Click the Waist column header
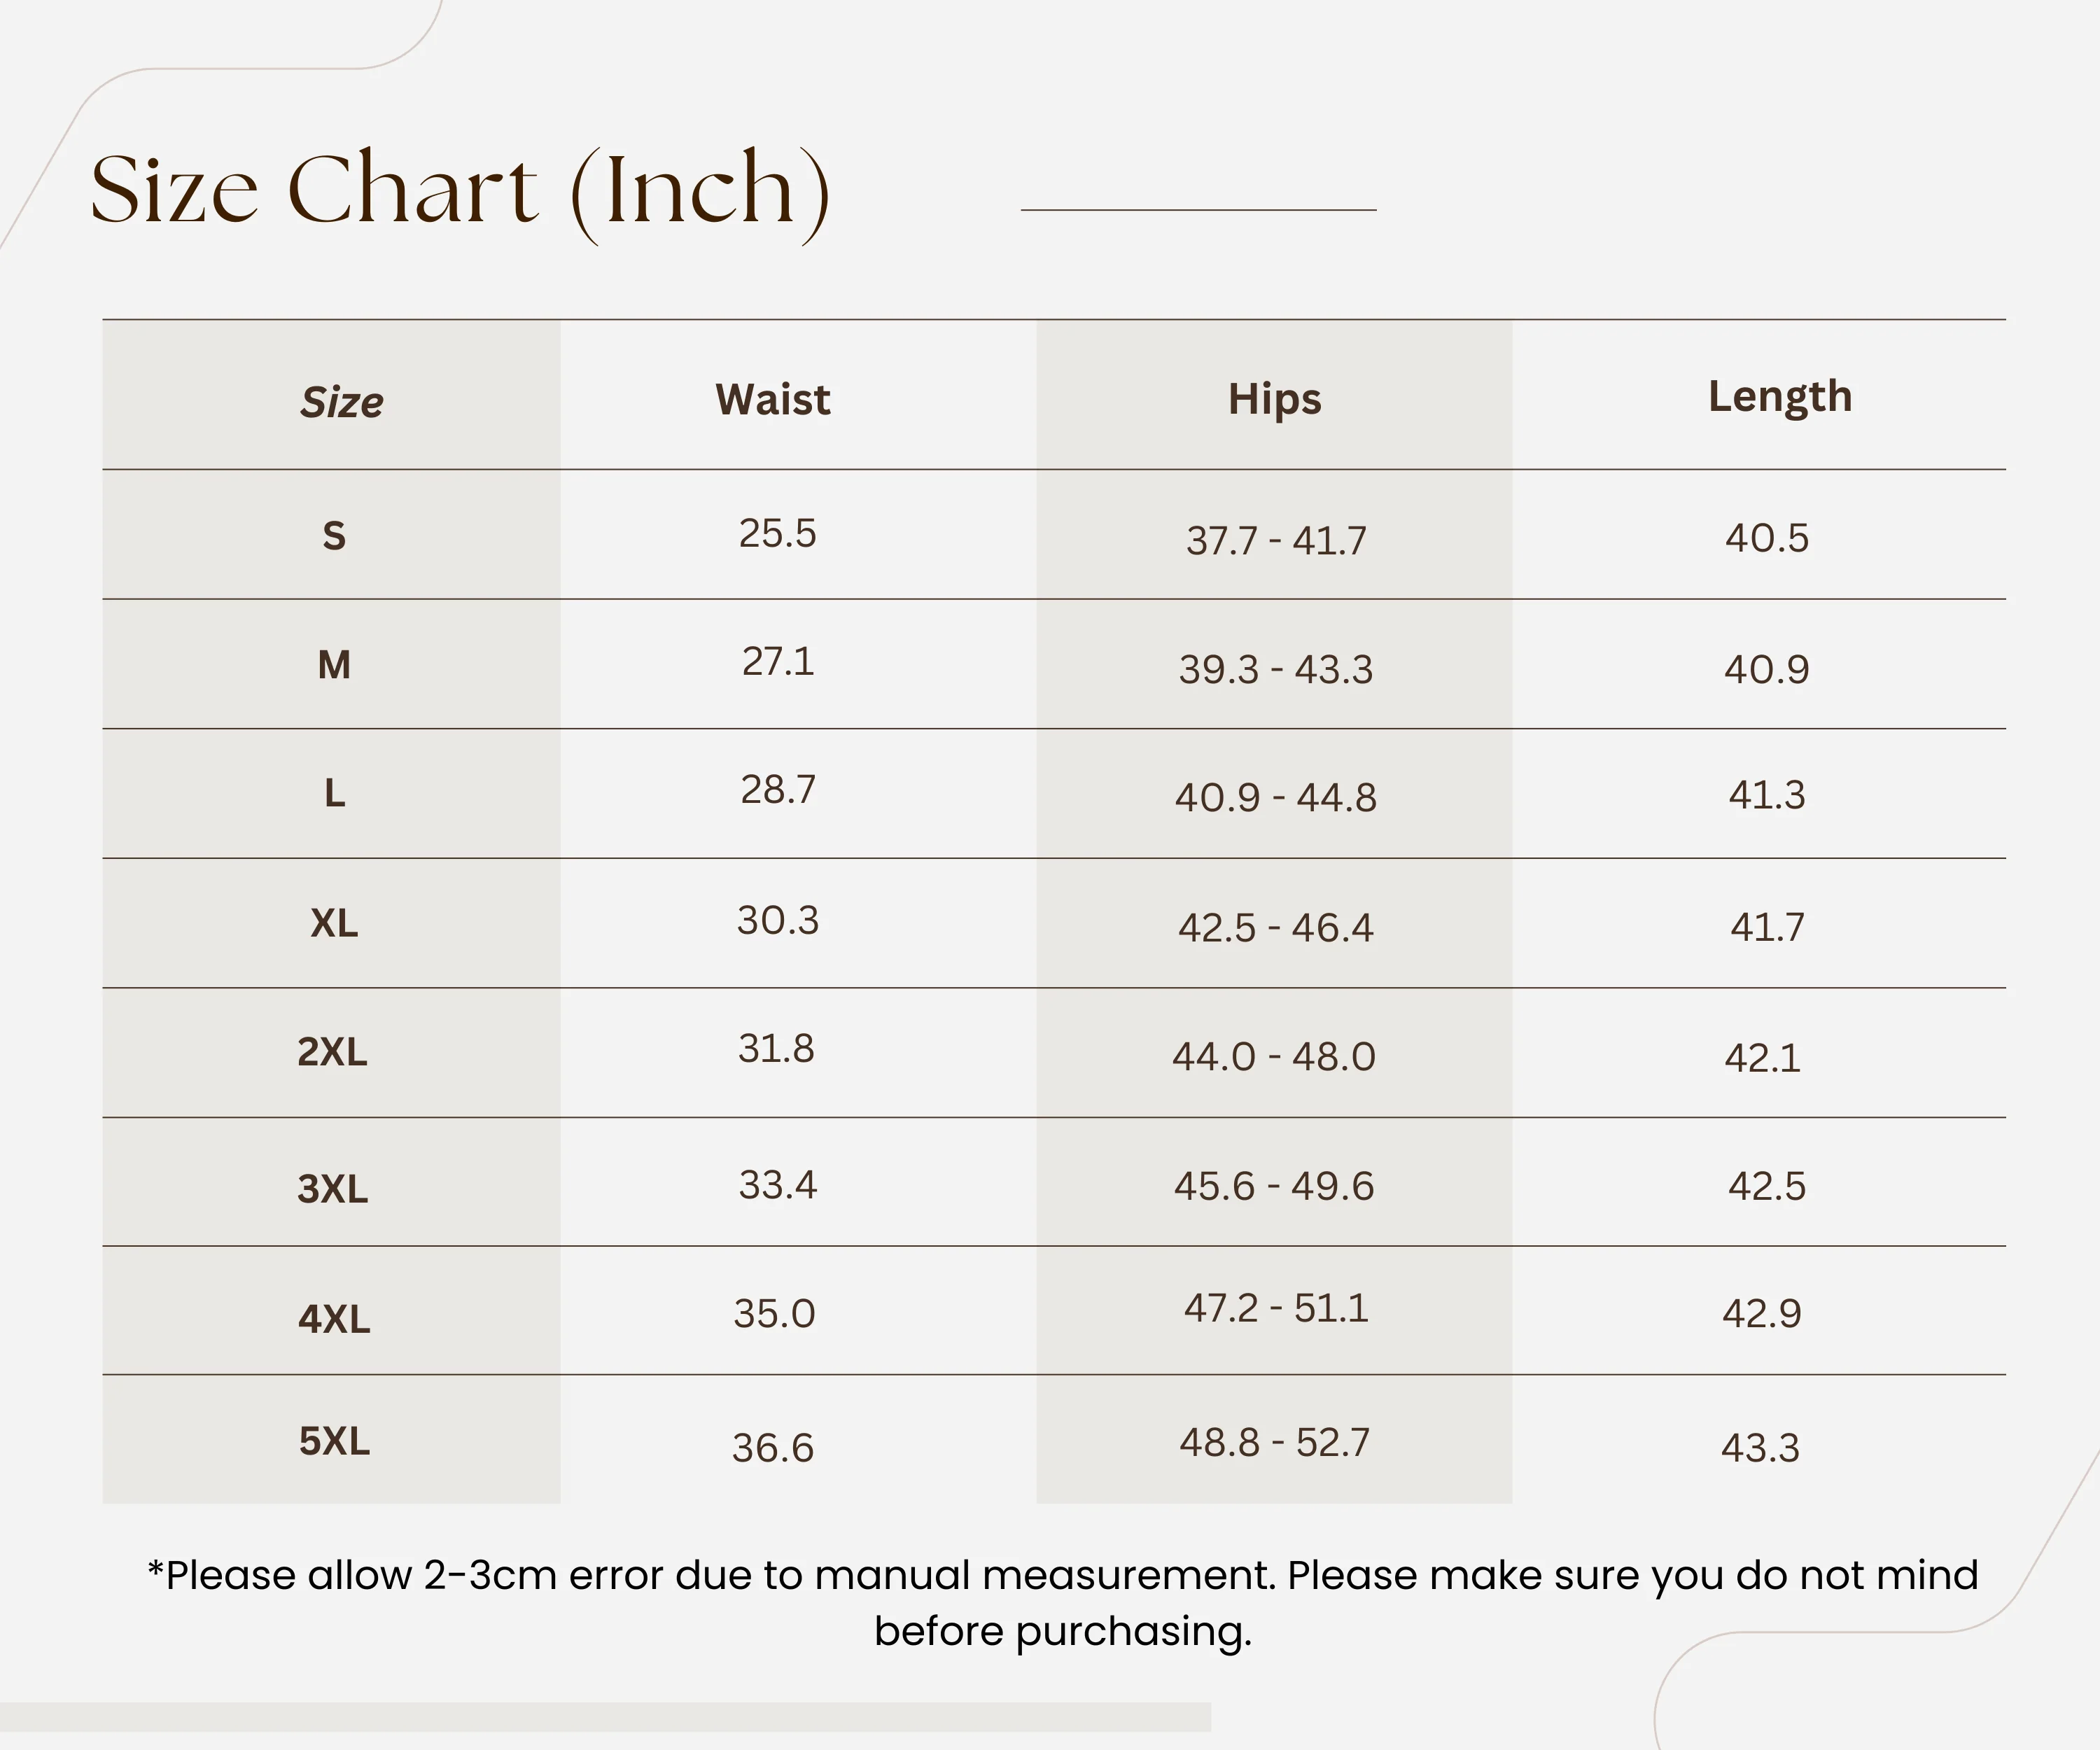2100x1750 pixels. pos(772,399)
